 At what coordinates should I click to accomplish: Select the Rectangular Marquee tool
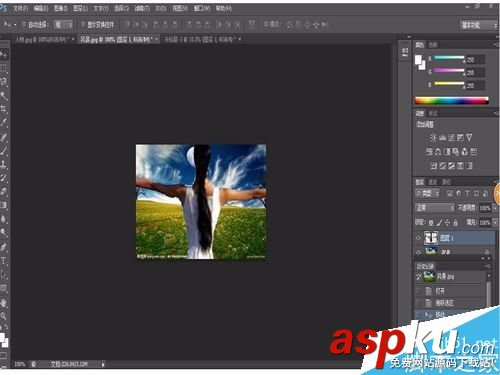click(x=4, y=68)
